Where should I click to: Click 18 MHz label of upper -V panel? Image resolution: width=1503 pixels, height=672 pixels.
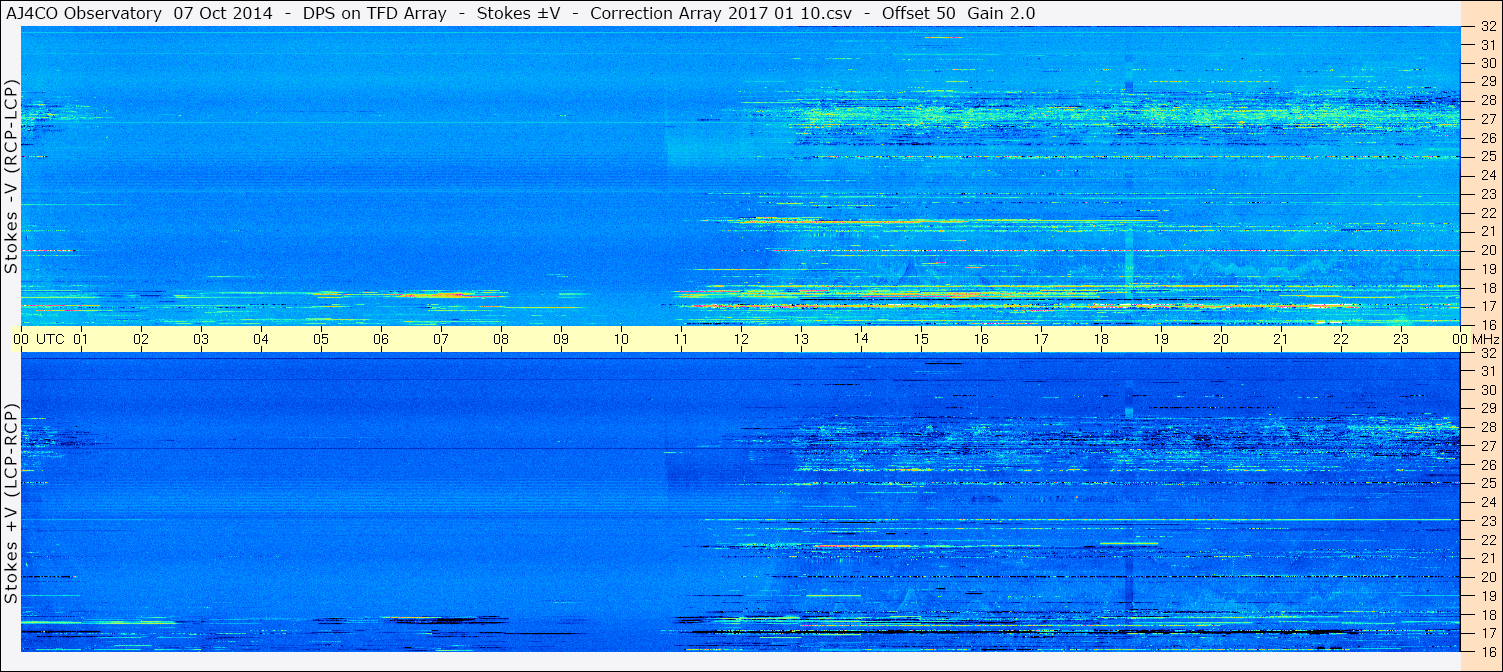point(1488,288)
